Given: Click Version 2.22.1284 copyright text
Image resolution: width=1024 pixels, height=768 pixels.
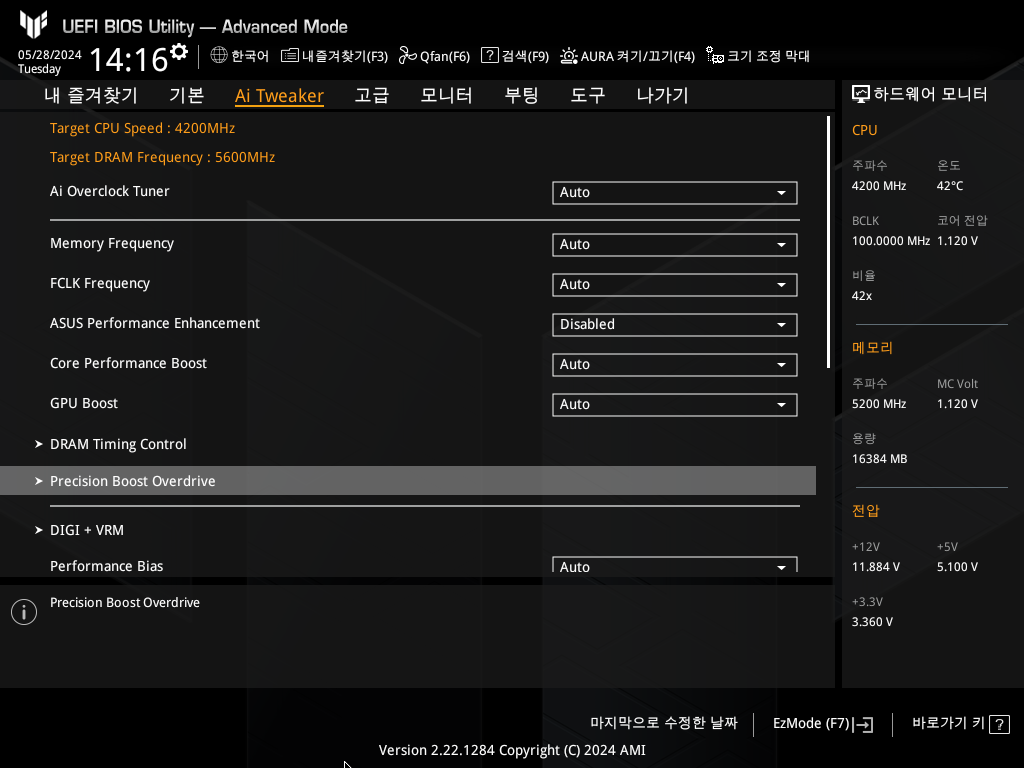Looking at the screenshot, I should [x=512, y=750].
